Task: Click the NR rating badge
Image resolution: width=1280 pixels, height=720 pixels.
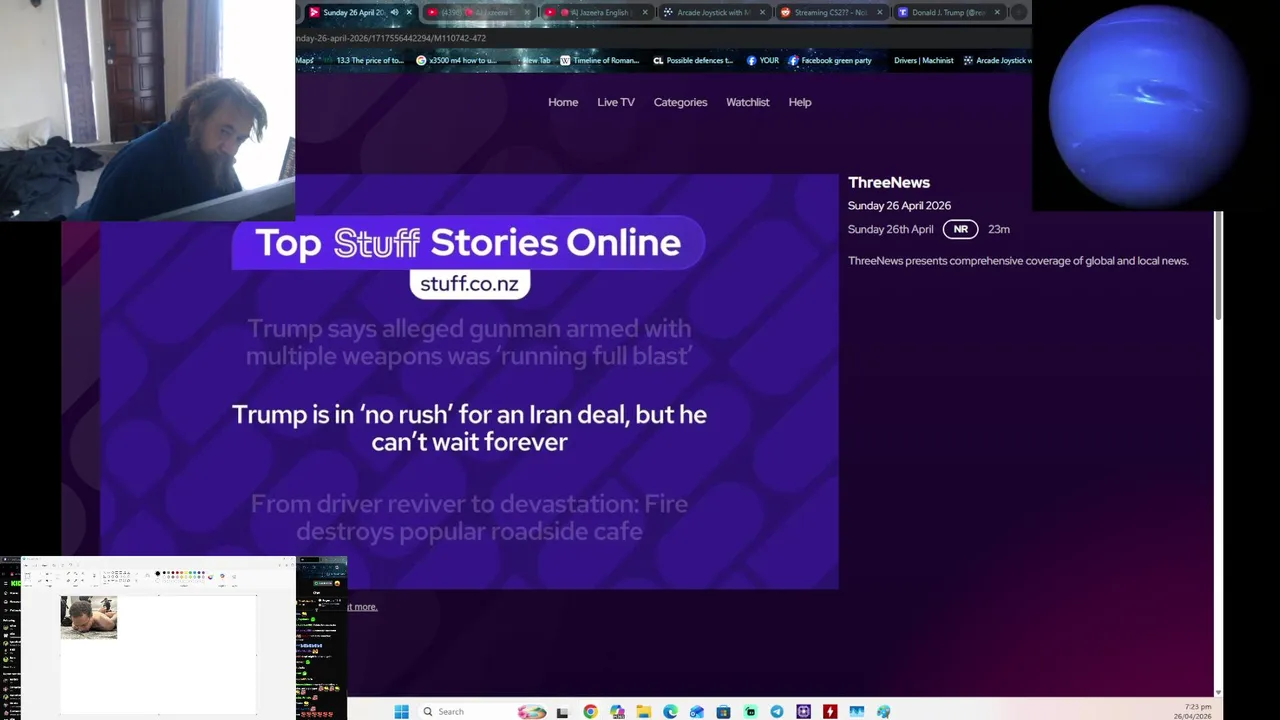Action: click(960, 229)
